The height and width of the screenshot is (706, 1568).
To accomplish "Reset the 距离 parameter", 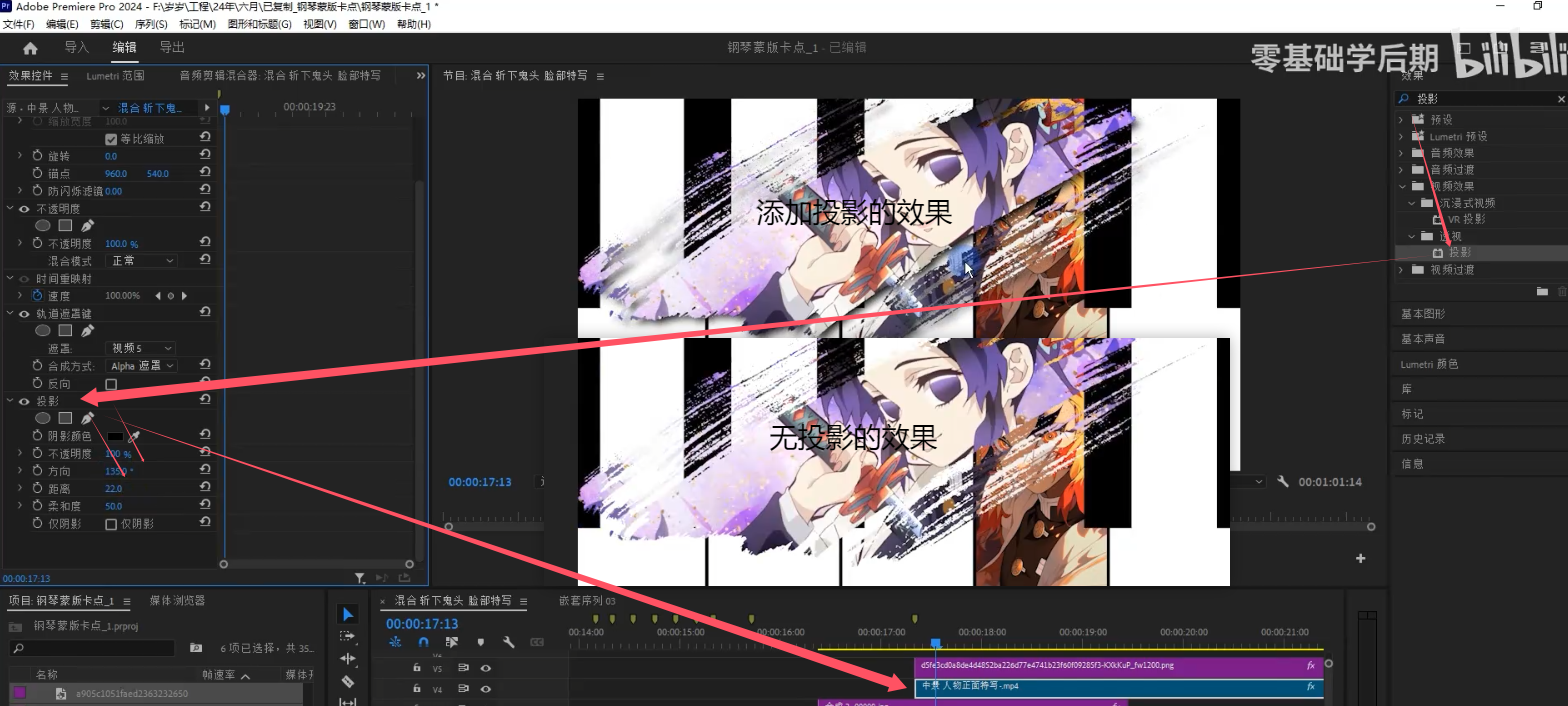I will click(205, 488).
